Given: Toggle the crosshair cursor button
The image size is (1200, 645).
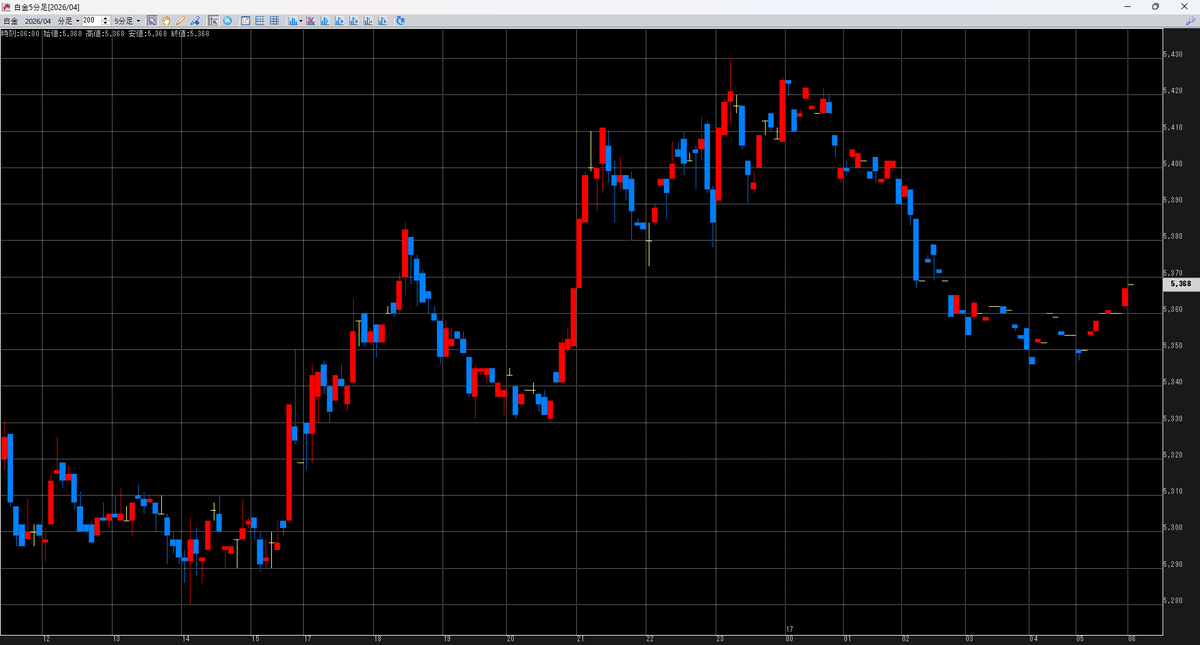Looking at the screenshot, I should point(214,20).
